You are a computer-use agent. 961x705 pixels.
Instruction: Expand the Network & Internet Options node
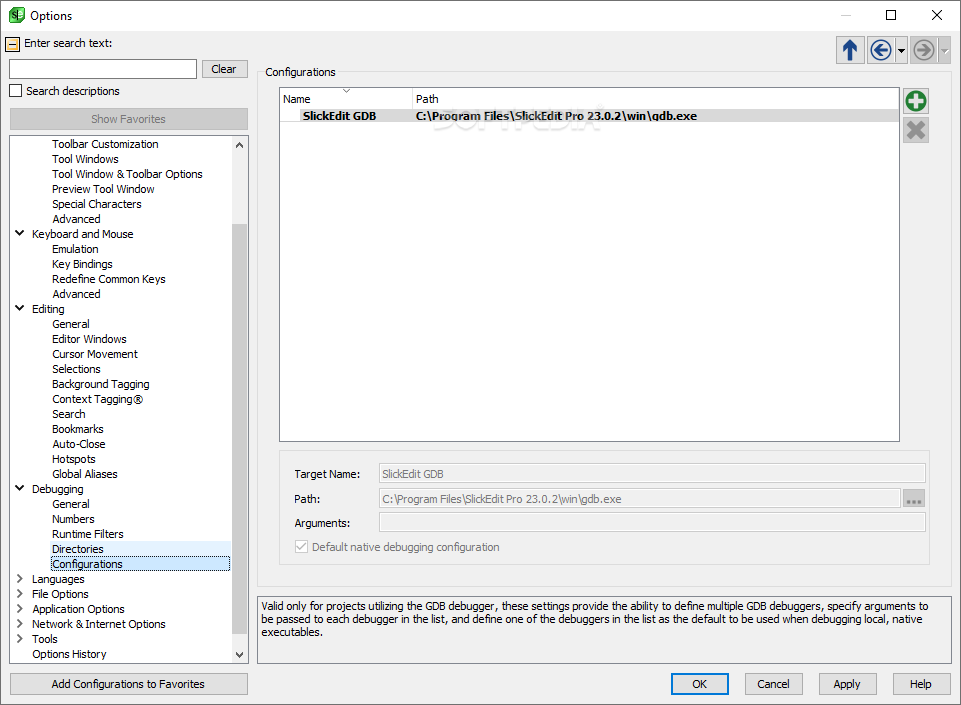[x=20, y=623]
